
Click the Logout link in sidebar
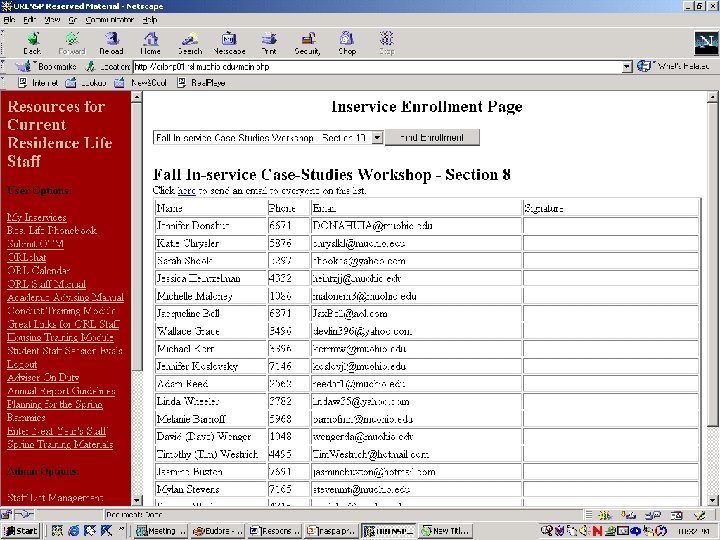click(x=22, y=365)
